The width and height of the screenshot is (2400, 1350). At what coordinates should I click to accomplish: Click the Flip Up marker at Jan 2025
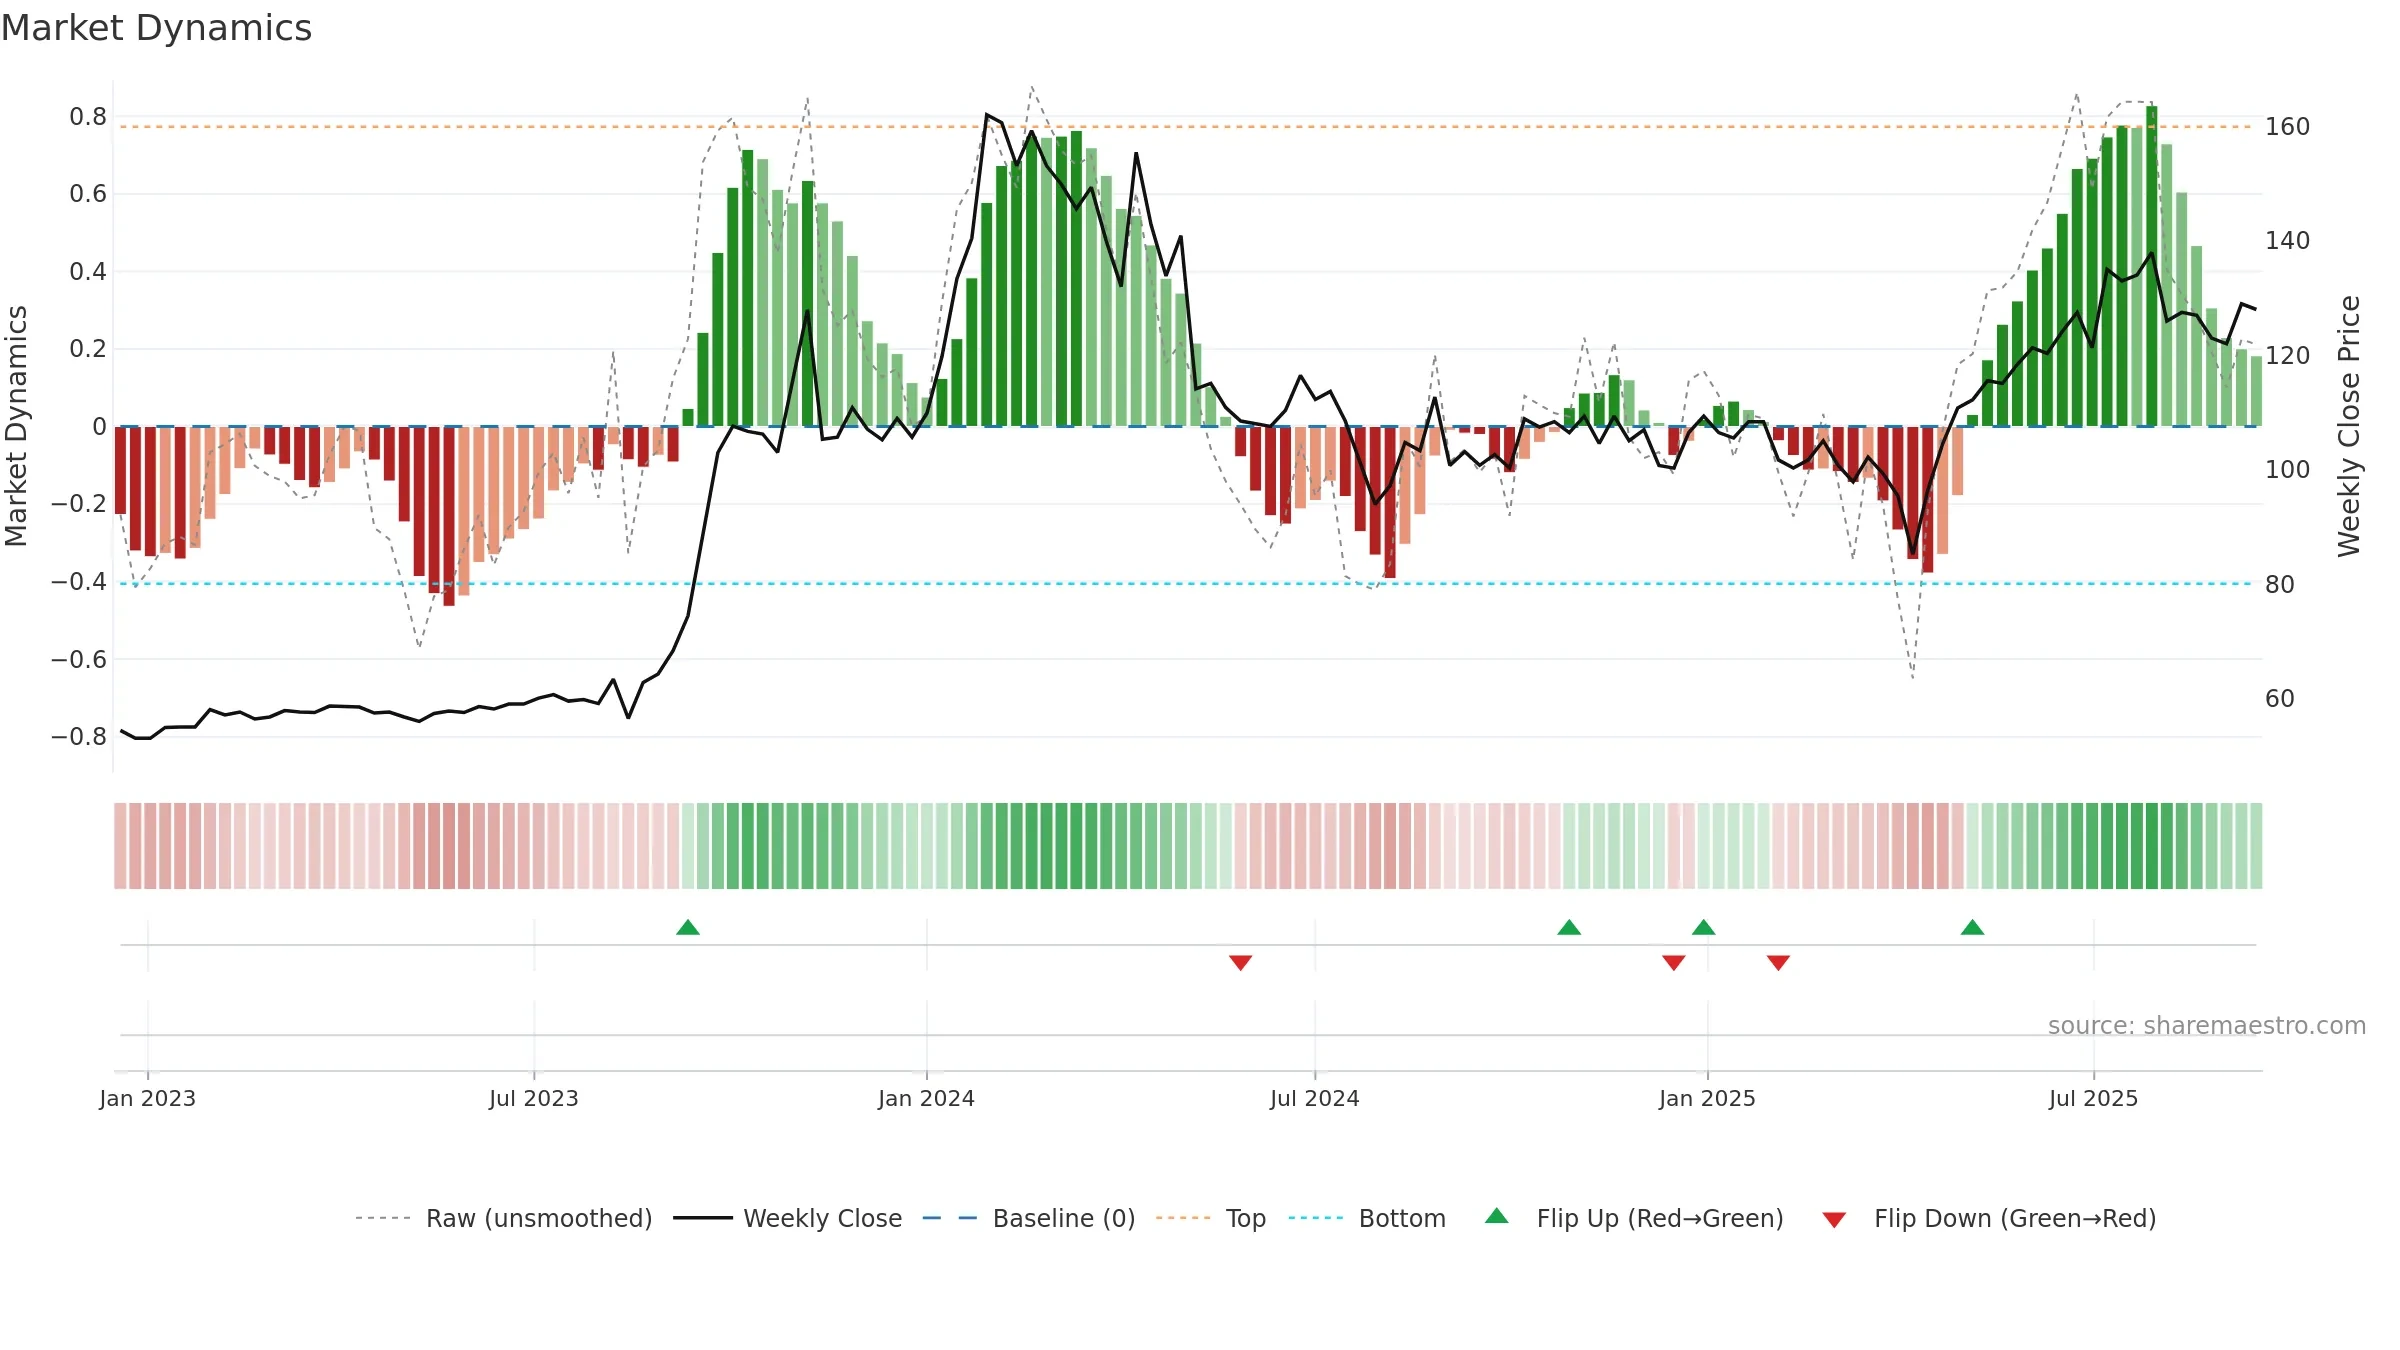[1704, 927]
